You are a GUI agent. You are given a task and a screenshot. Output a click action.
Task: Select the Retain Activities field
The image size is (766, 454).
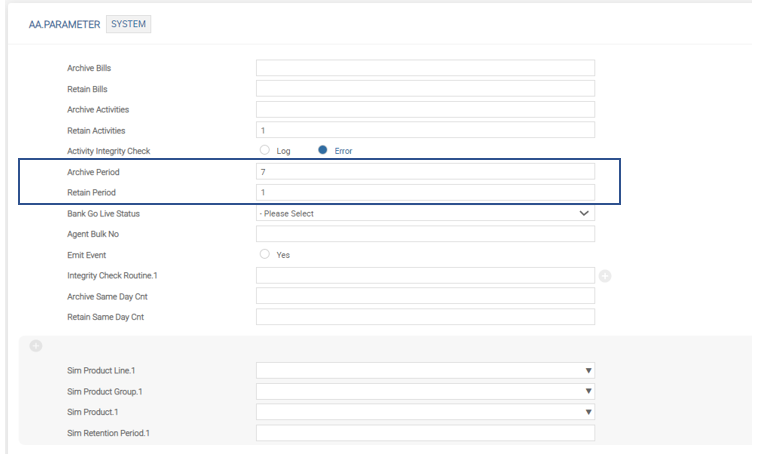click(x=425, y=130)
